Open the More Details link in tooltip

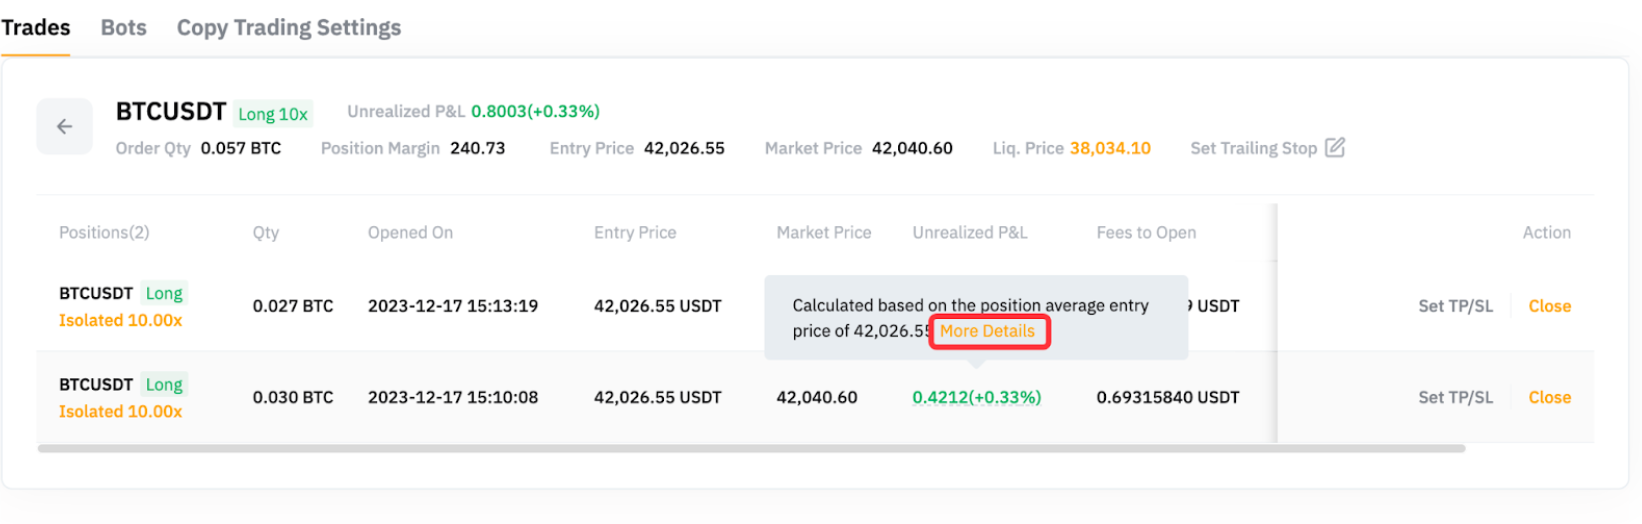coord(987,331)
